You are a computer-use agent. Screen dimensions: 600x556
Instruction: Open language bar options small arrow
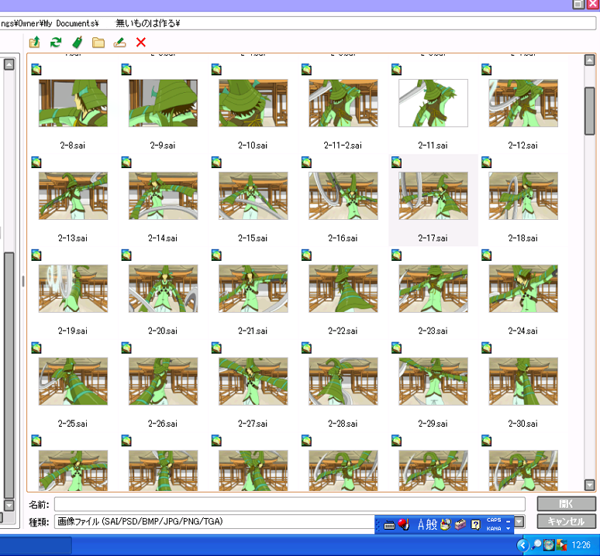508,528
